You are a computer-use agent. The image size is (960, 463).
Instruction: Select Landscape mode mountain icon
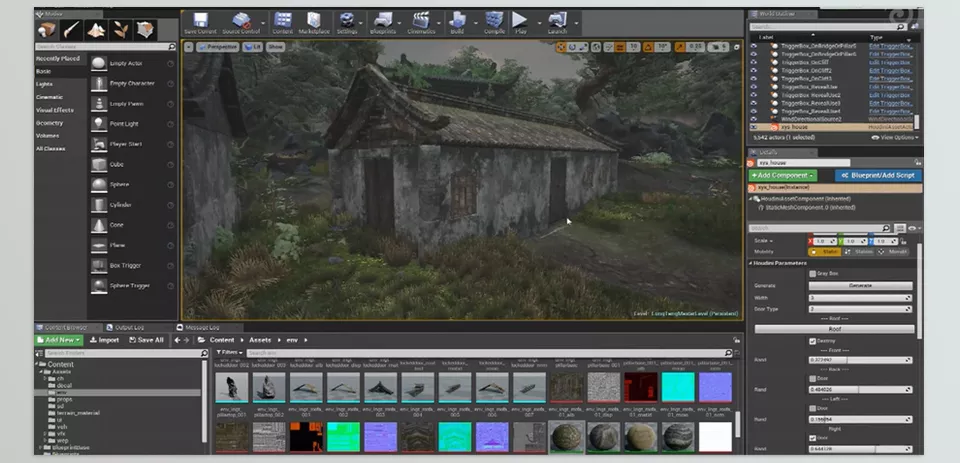point(96,29)
